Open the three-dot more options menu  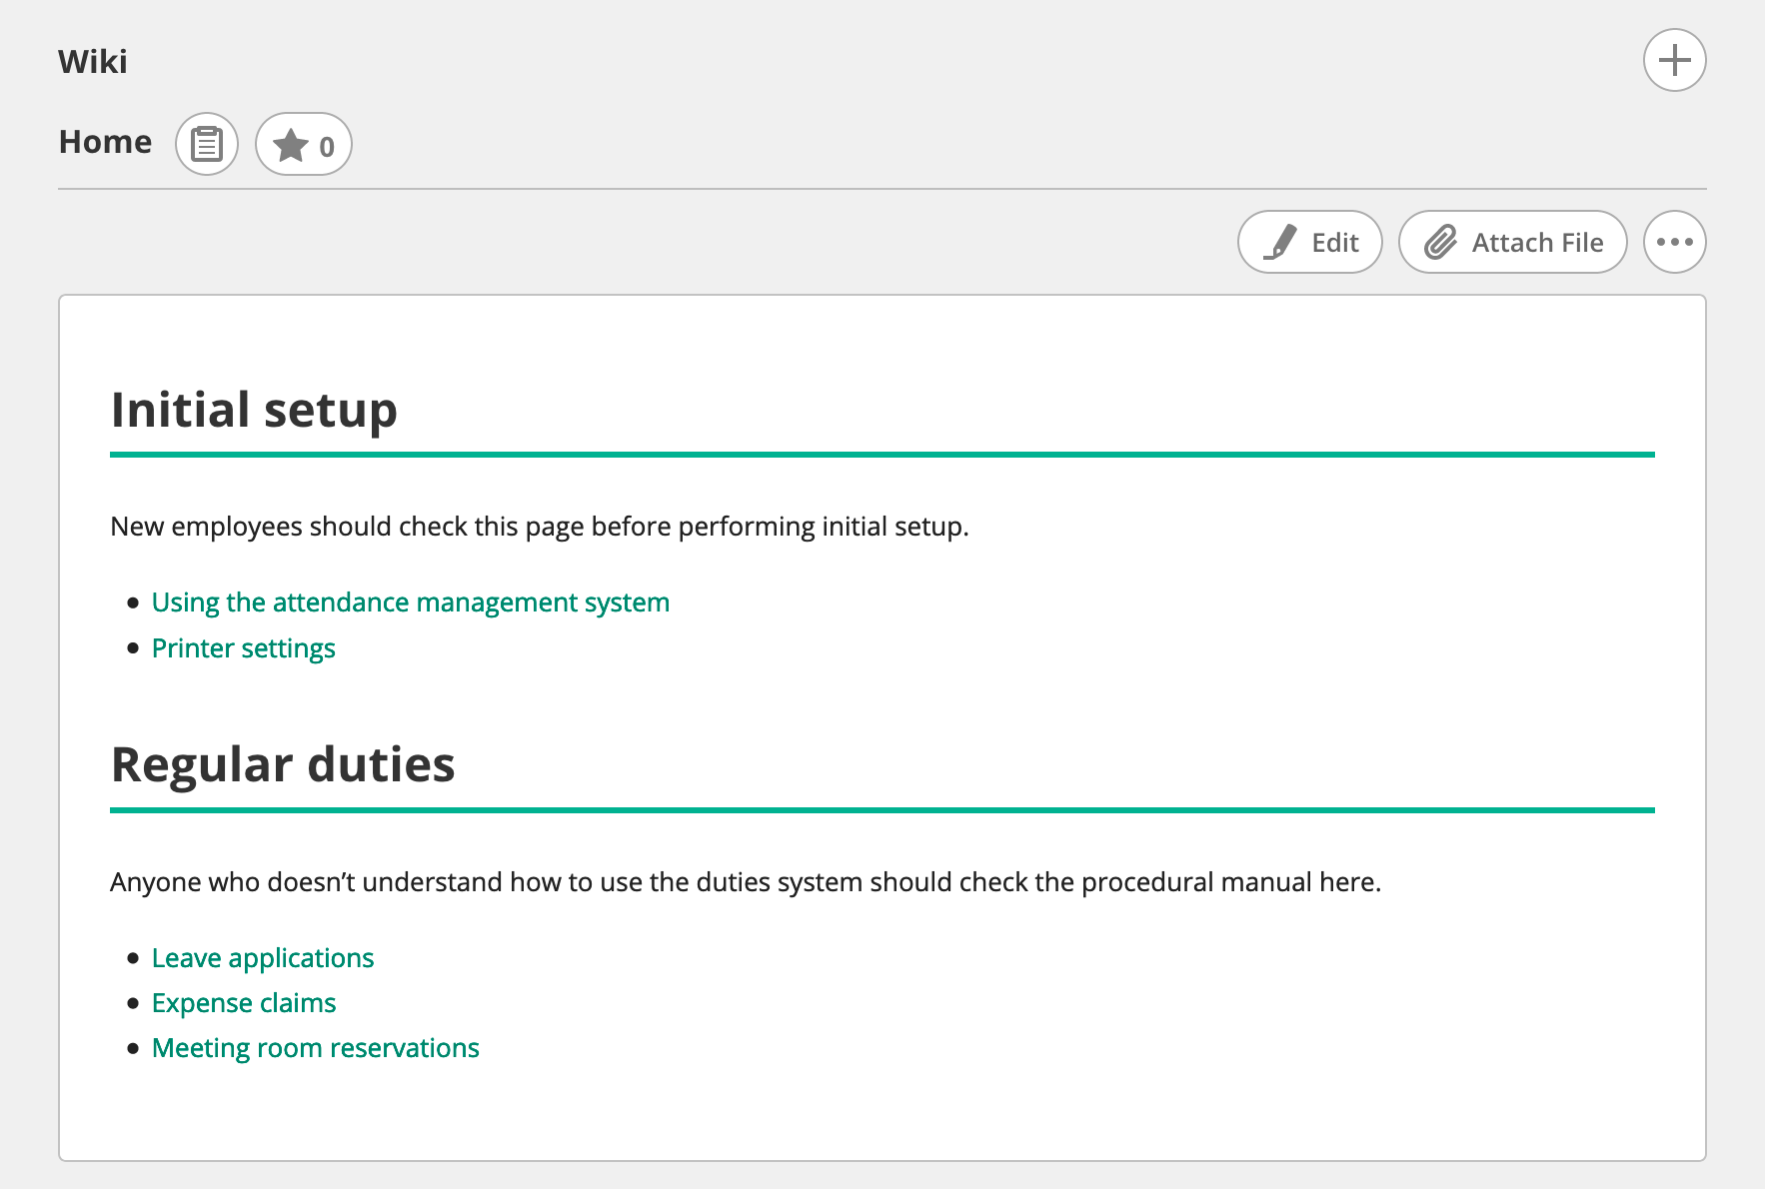click(x=1674, y=242)
